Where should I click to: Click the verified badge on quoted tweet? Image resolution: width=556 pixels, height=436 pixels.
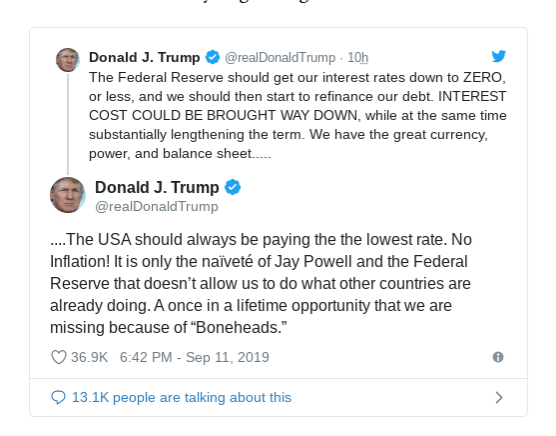click(213, 57)
